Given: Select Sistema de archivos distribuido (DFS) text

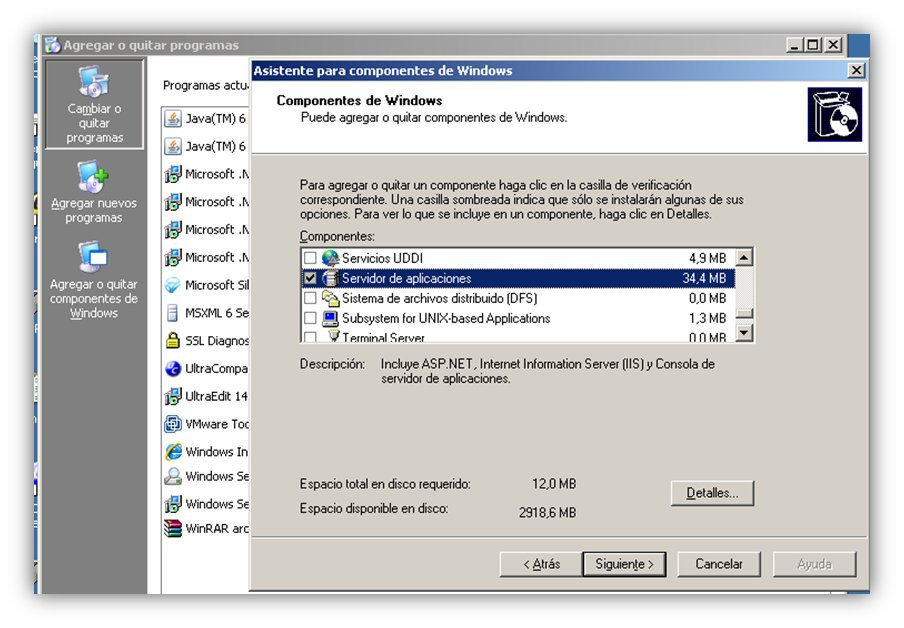Looking at the screenshot, I should coord(439,298).
